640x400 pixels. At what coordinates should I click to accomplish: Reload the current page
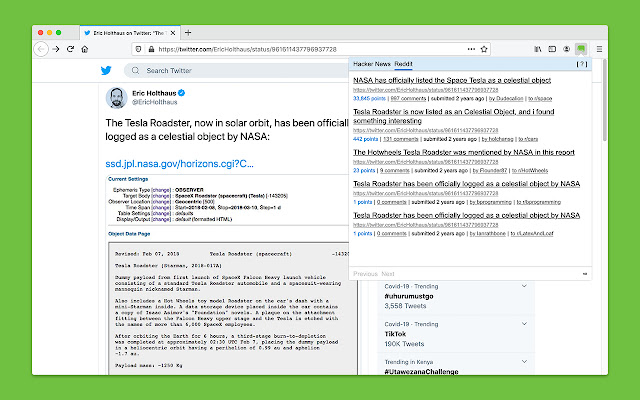tap(70, 49)
